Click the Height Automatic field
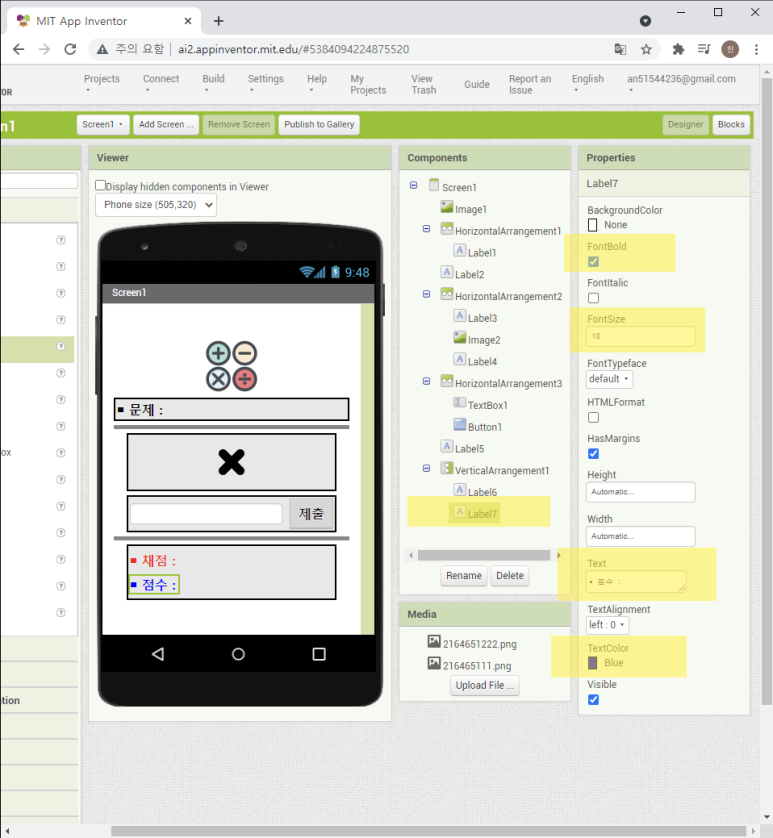The image size is (773, 838). [640, 492]
